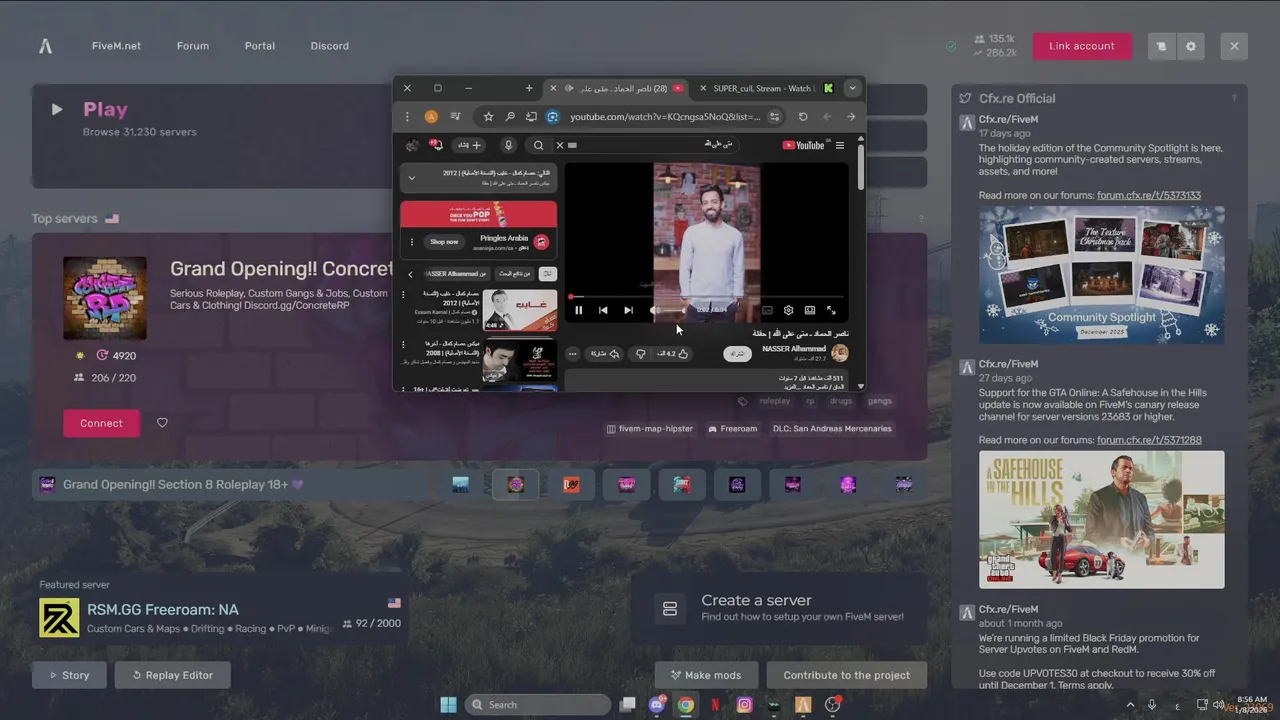Open the Safehouse in the Hills image
Viewport: 1280px width, 720px height.
pos(1101,519)
